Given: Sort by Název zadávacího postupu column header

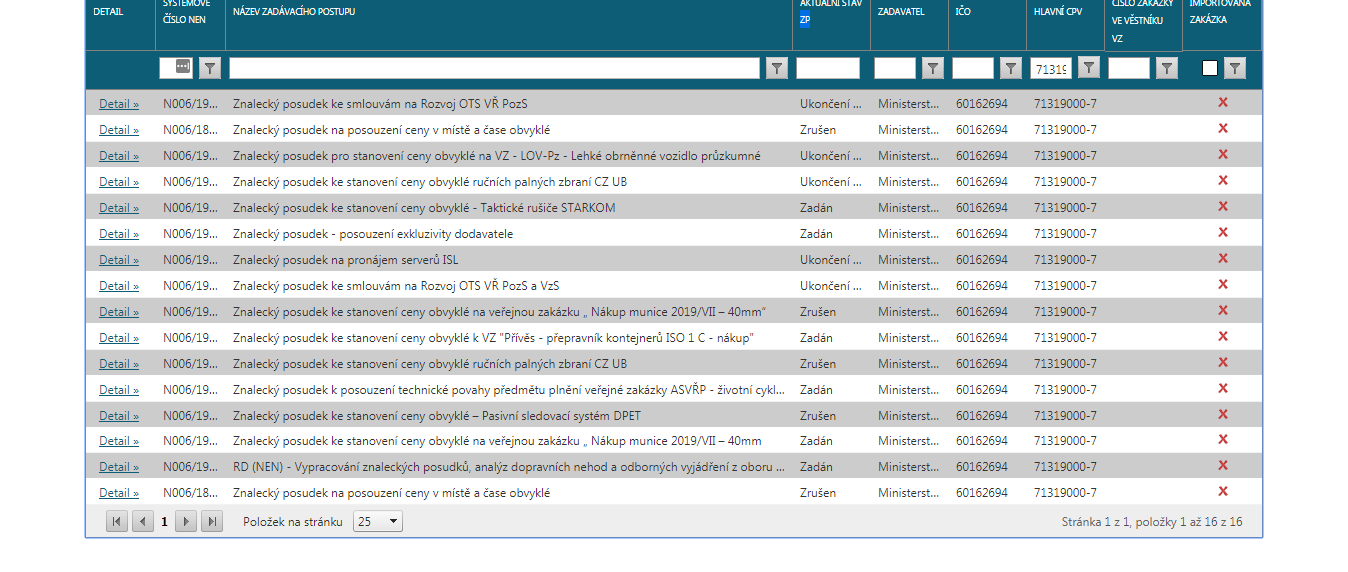Looking at the screenshot, I should coord(293,12).
